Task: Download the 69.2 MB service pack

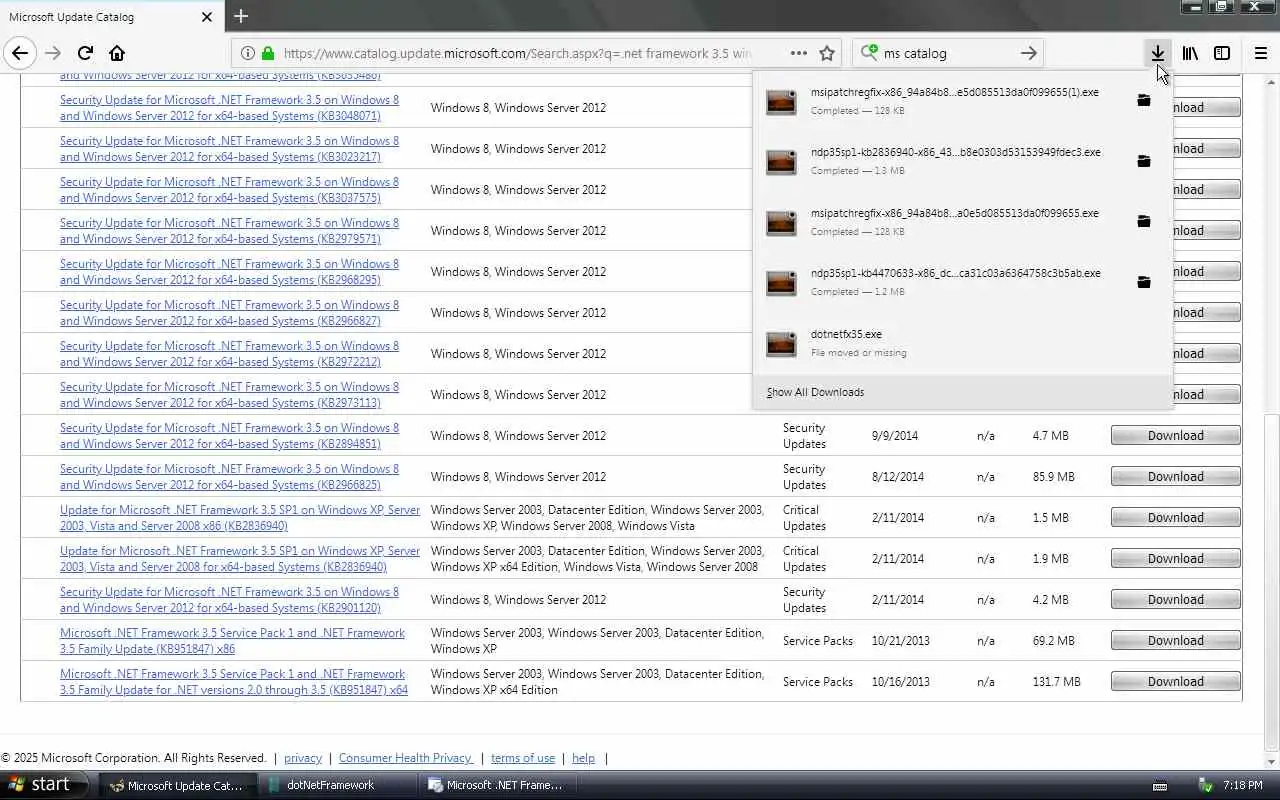Action: [x=1175, y=641]
